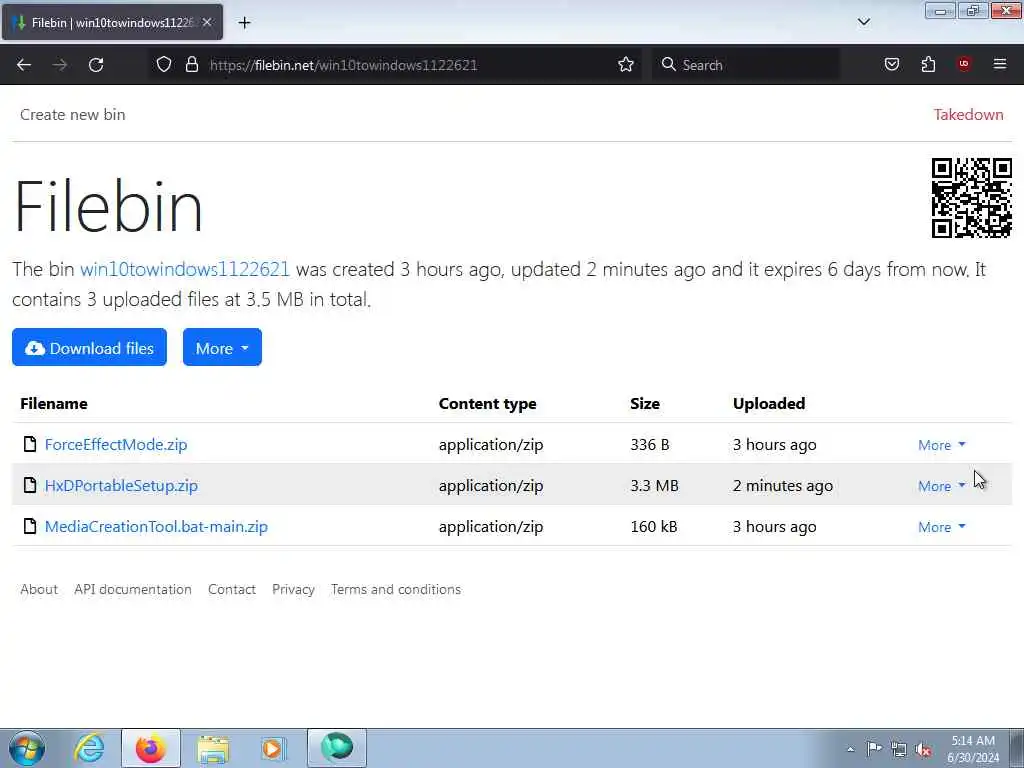Select the 160 kB size value
The width and height of the screenshot is (1024, 768).
coord(654,527)
